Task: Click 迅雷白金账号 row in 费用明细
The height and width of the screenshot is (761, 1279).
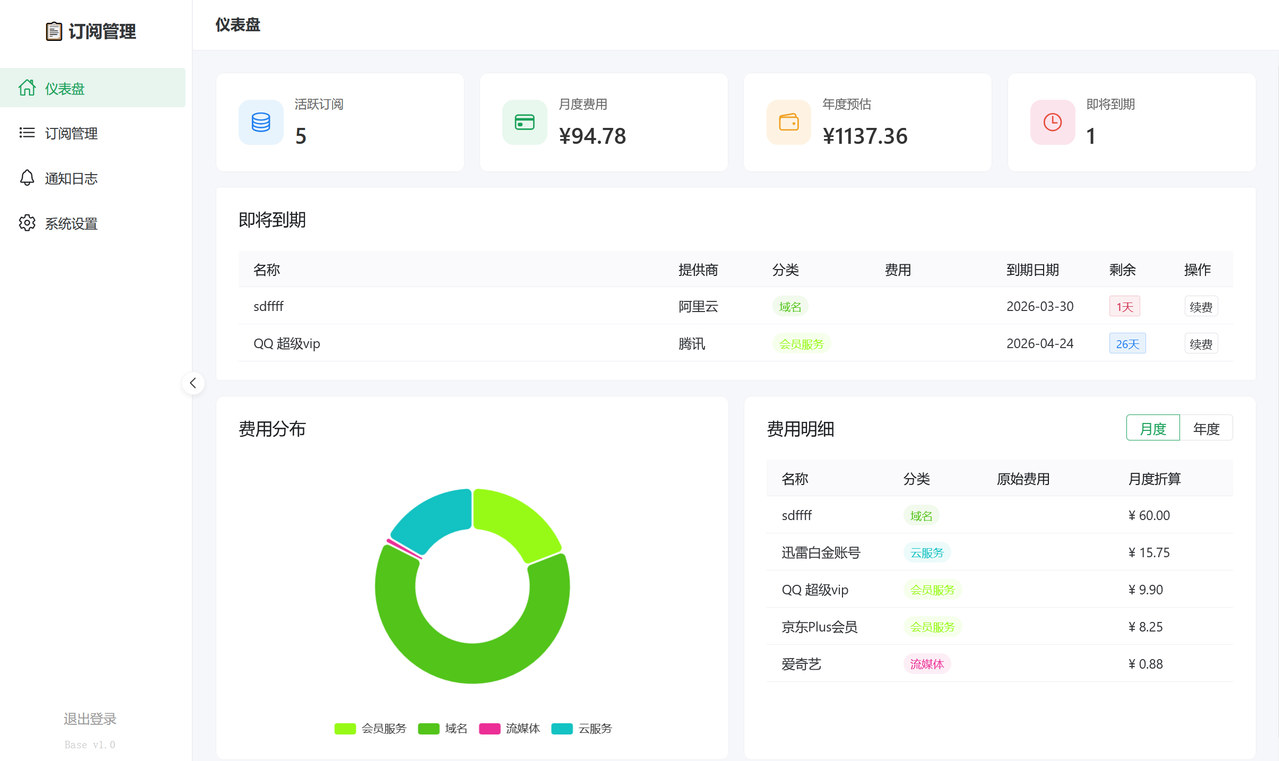Action: tap(1000, 552)
